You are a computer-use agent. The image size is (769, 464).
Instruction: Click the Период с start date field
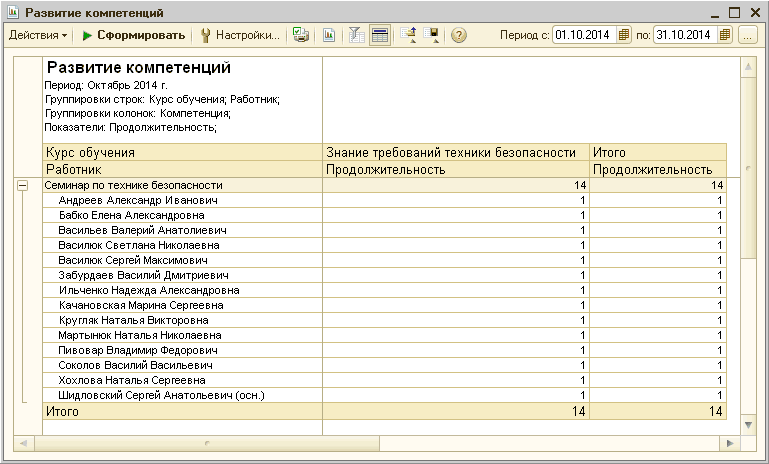tap(584, 35)
